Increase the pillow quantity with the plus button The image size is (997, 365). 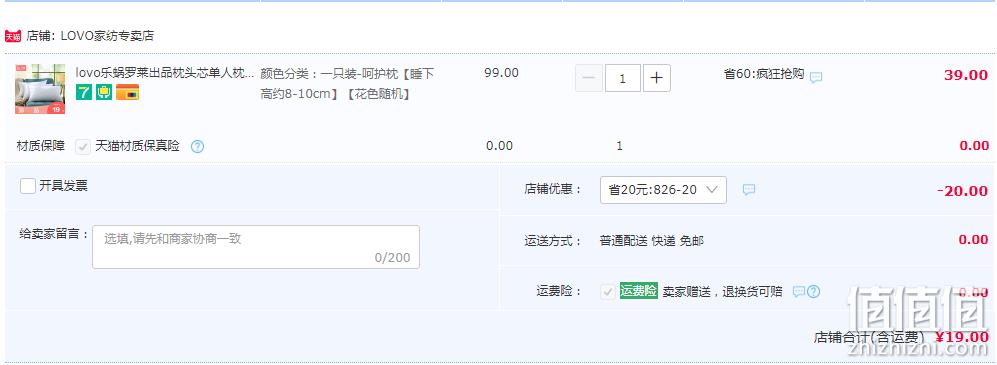(x=657, y=78)
